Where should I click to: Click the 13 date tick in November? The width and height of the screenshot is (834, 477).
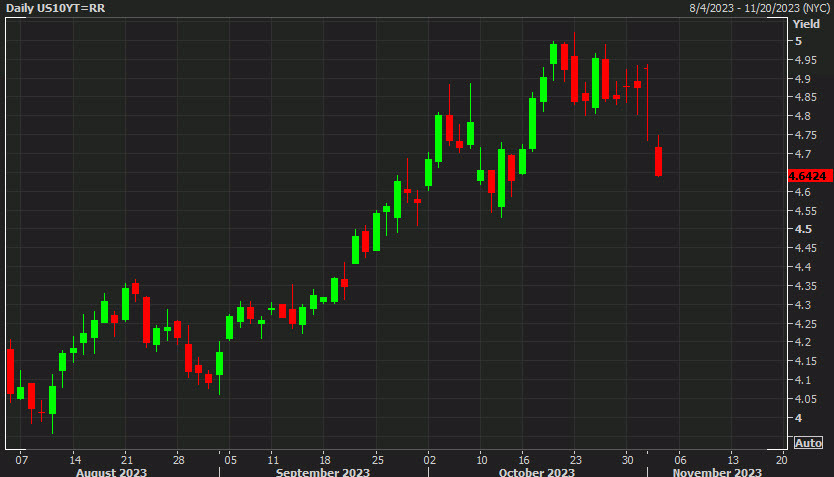point(732,460)
